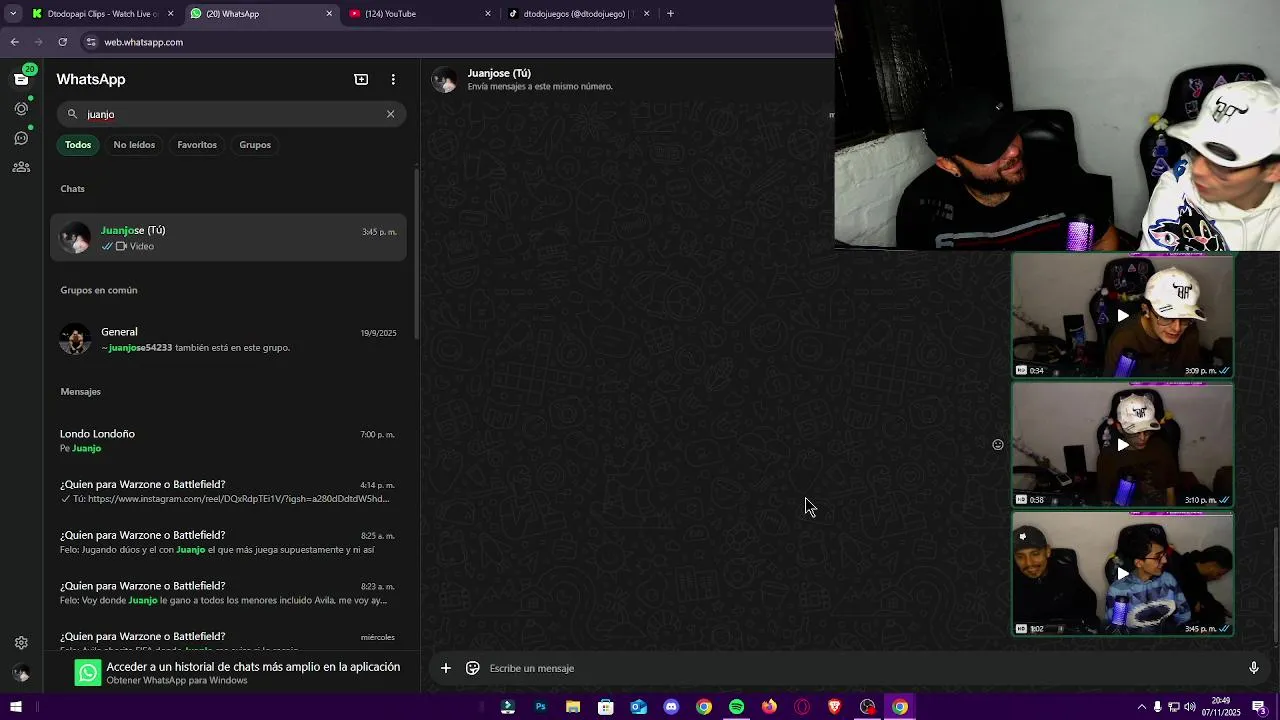Click the voice message microphone icon
Image resolution: width=1280 pixels, height=720 pixels.
(1254, 668)
